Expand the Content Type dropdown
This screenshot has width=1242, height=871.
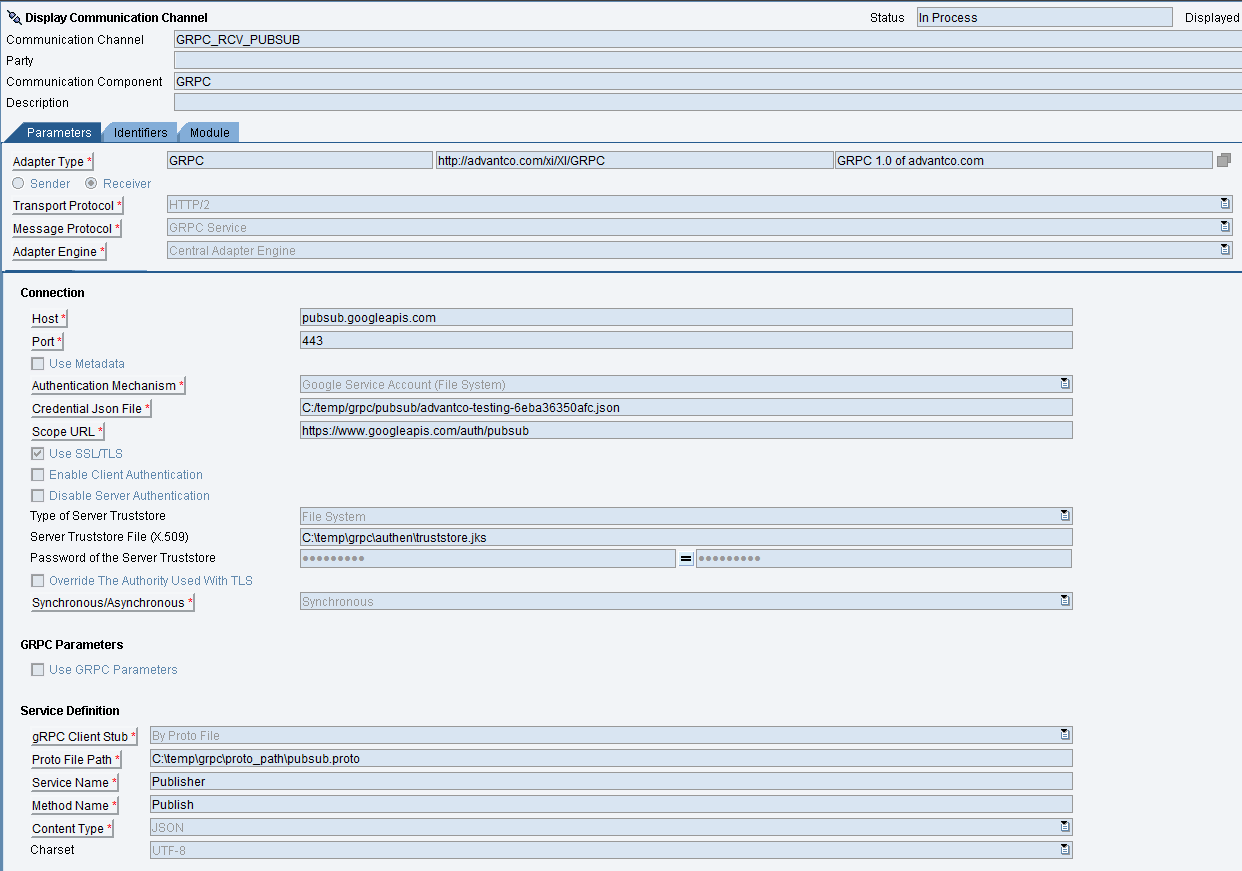click(1065, 826)
